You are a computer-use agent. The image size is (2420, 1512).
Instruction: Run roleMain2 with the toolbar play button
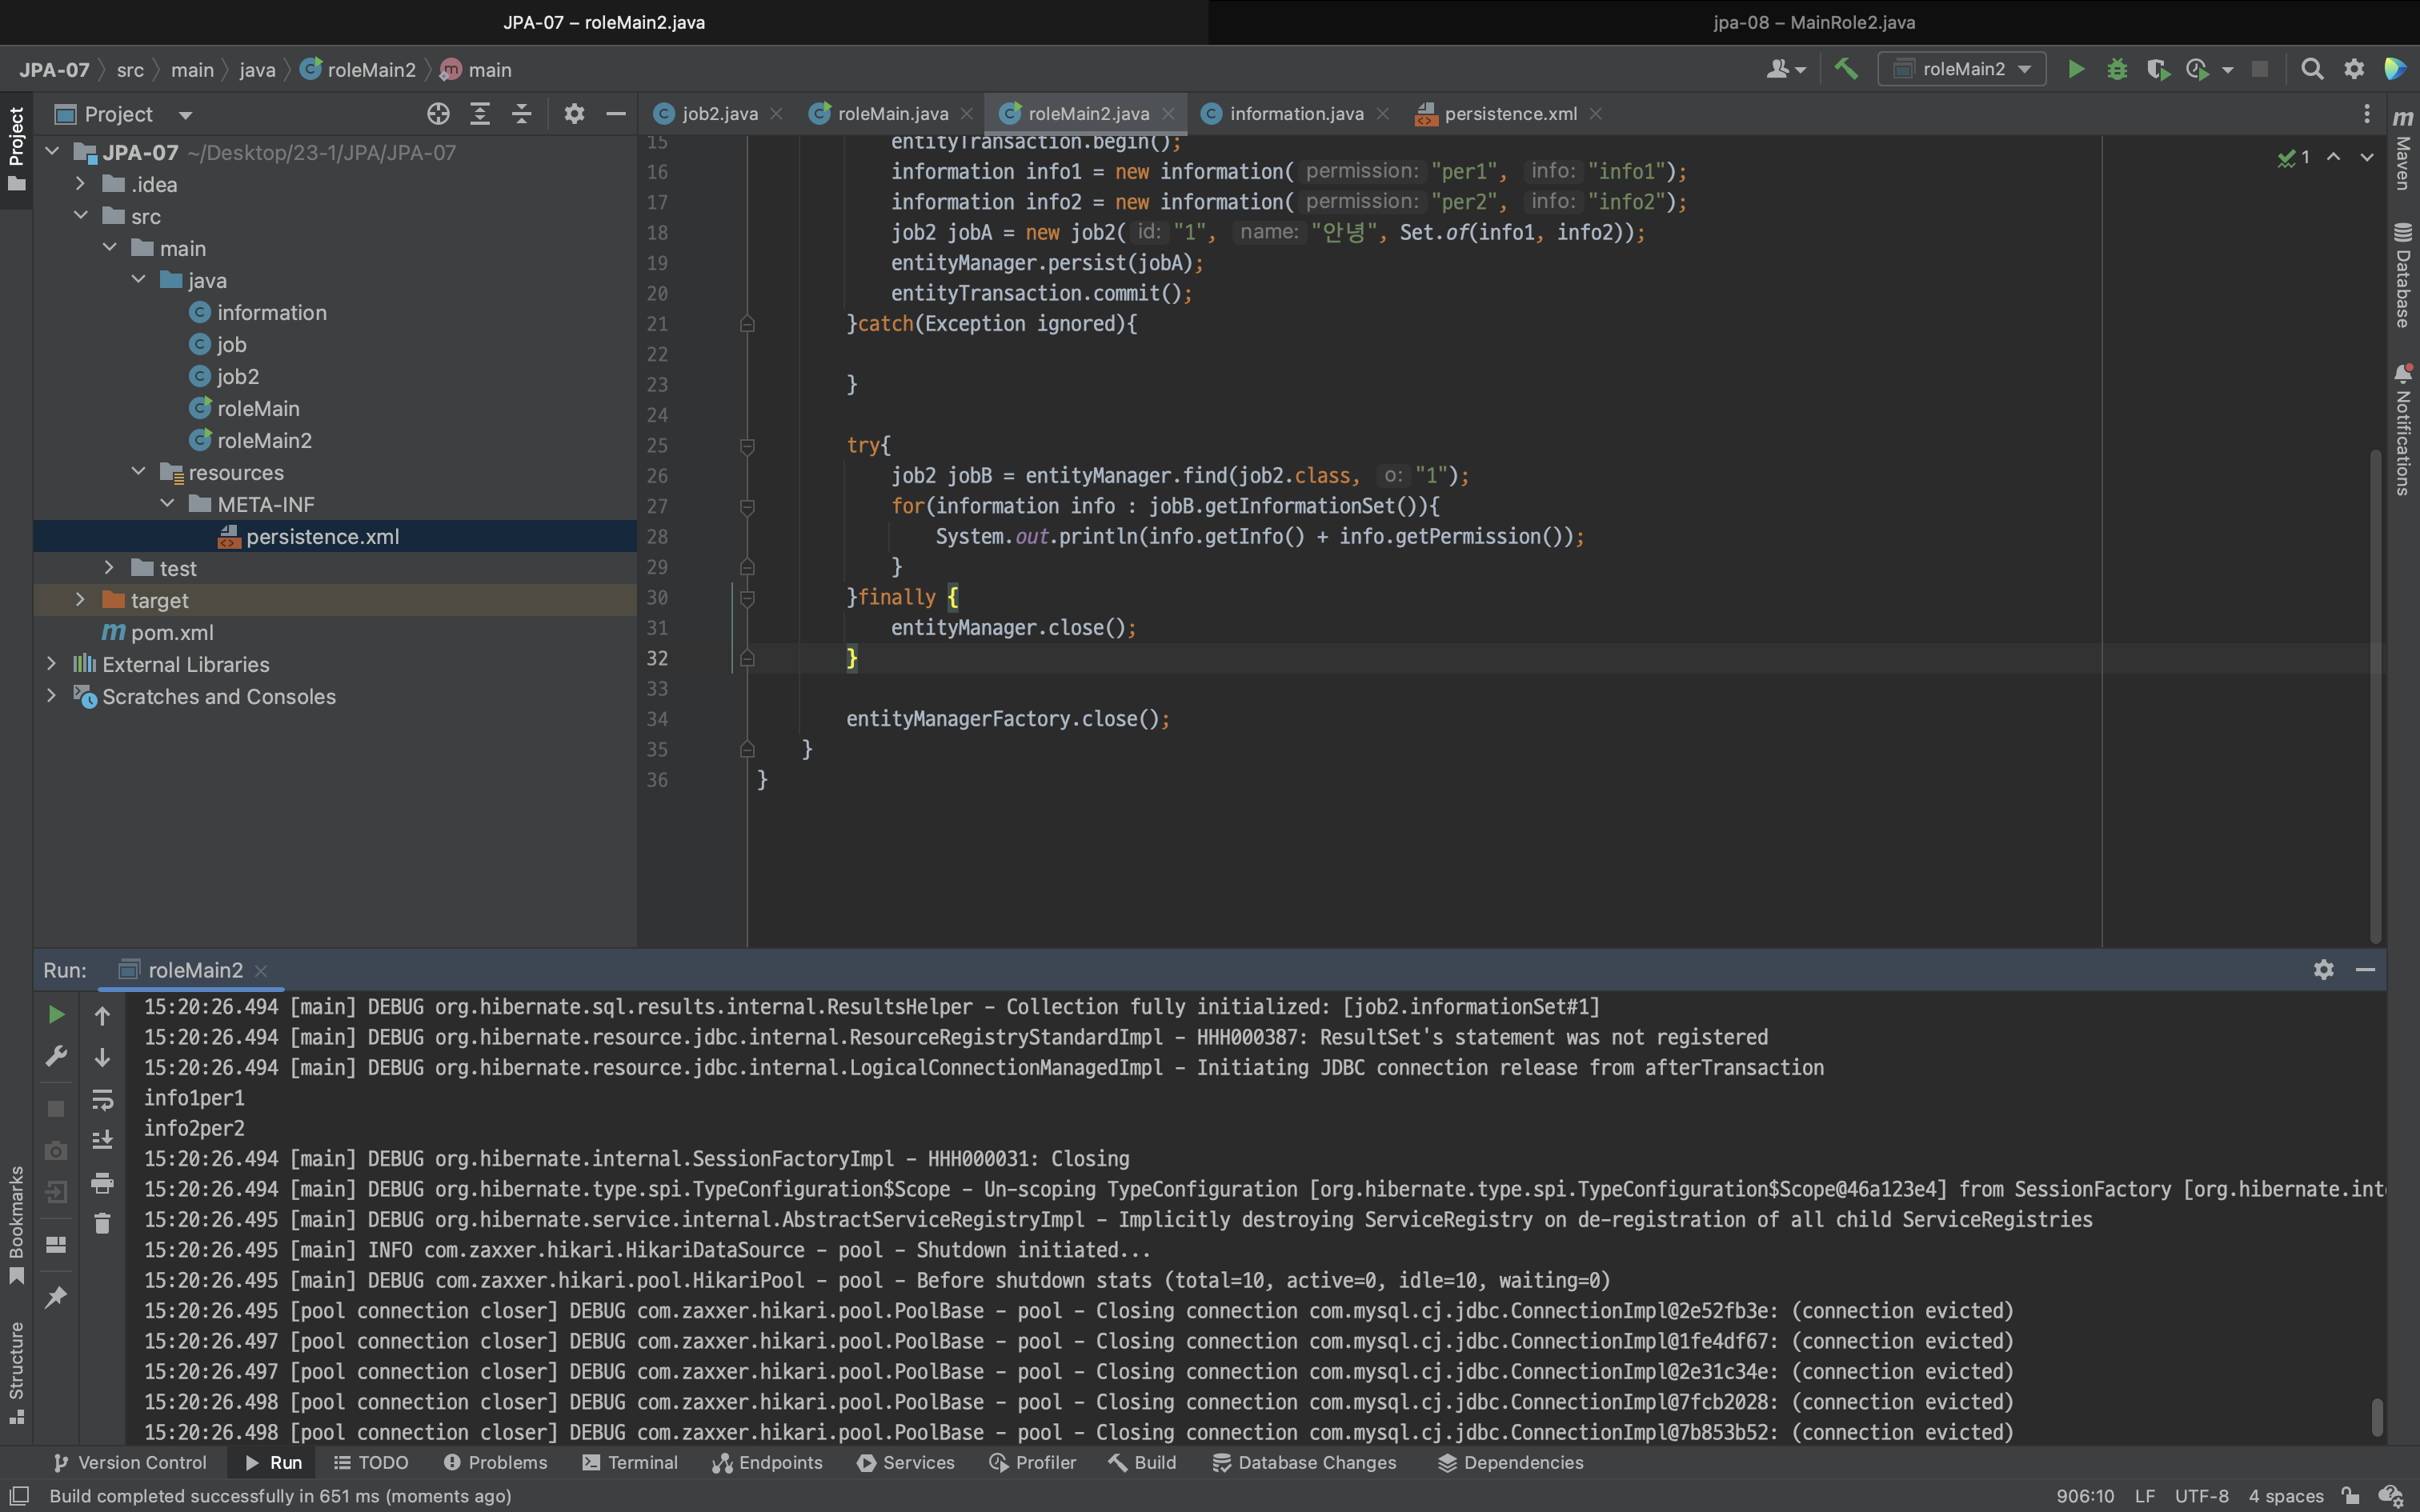pos(2076,69)
